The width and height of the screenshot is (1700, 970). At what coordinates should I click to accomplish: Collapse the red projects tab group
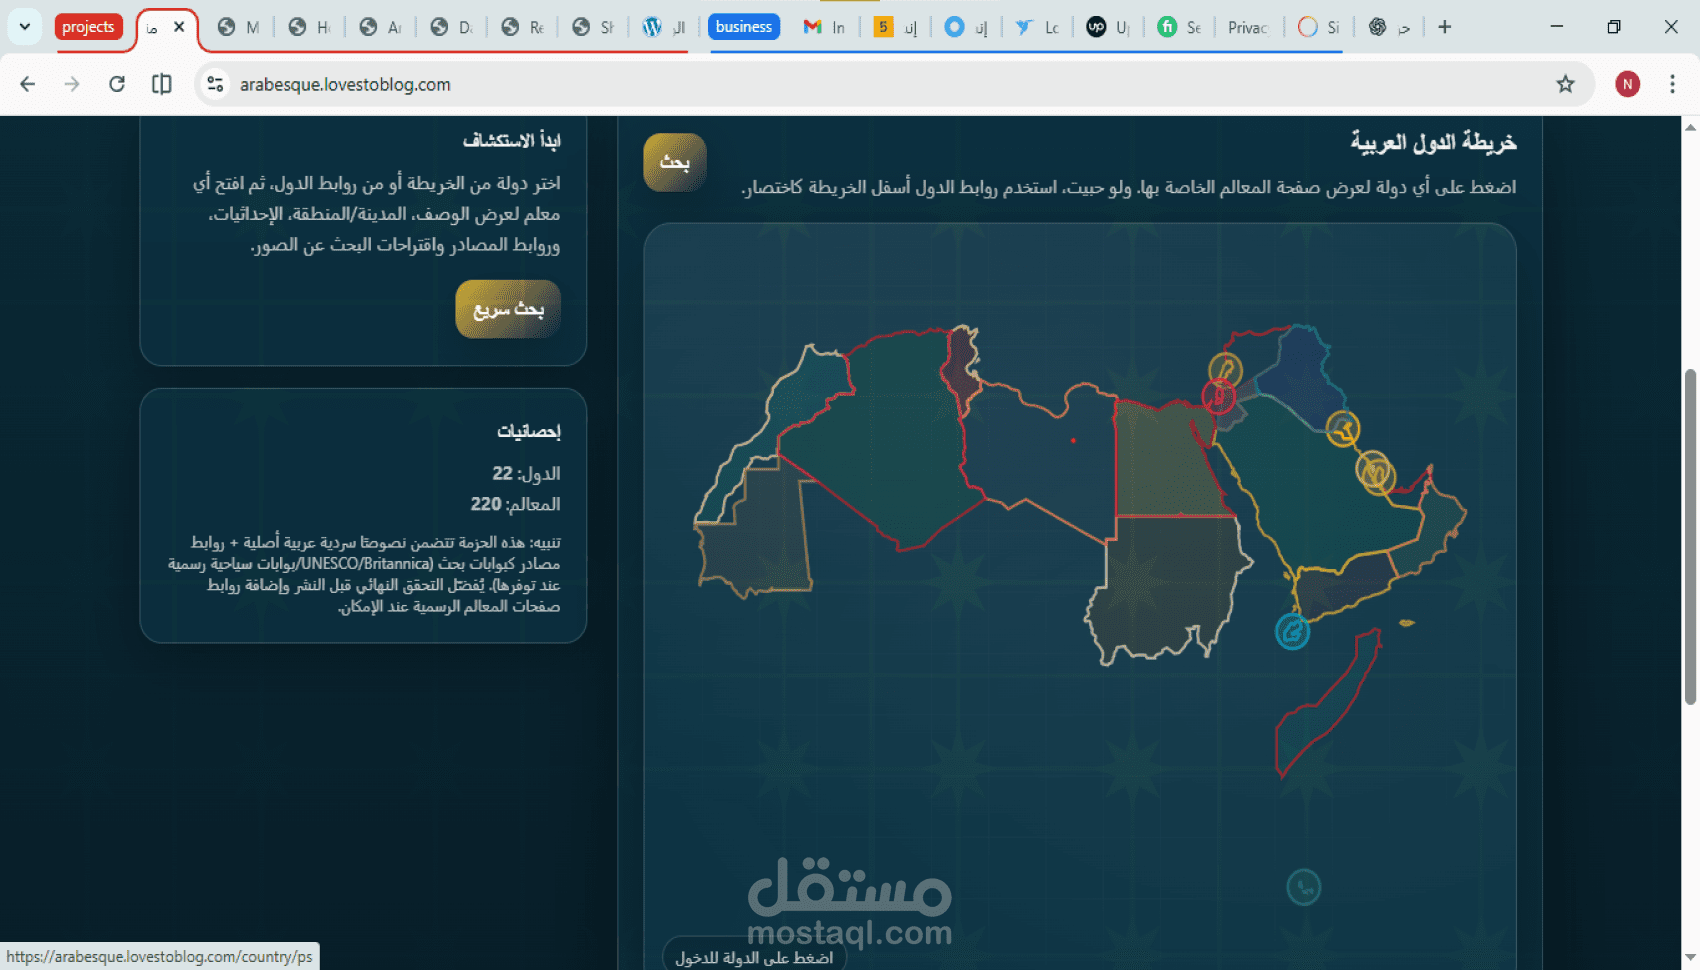point(88,27)
